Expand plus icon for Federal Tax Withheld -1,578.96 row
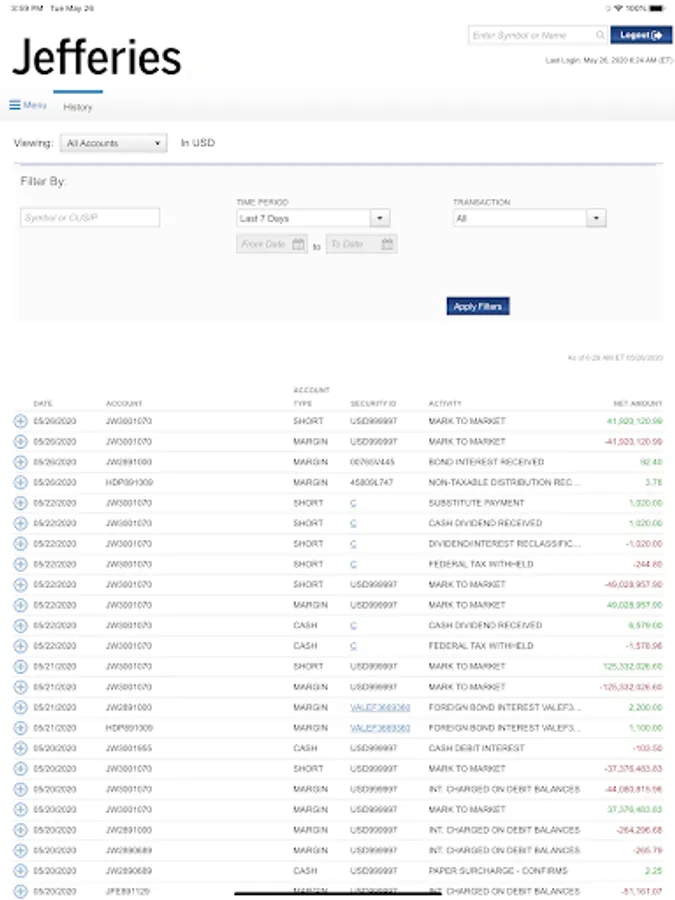 [20, 646]
